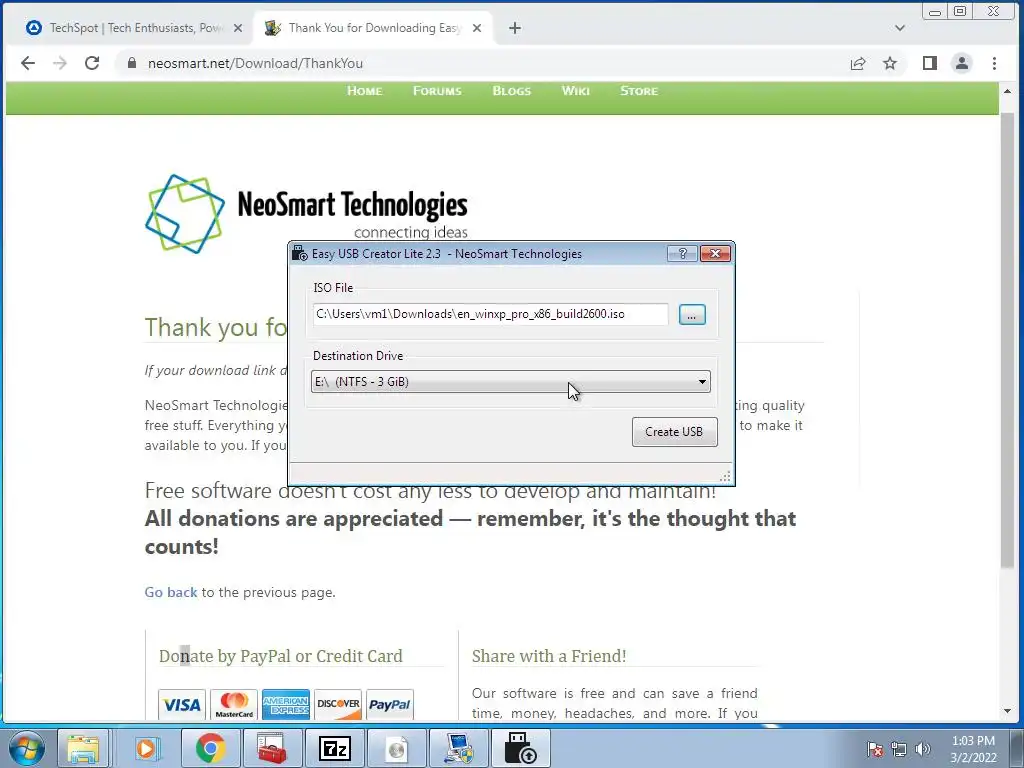Open the Blogs navigation item
The height and width of the screenshot is (768, 1024).
point(511,91)
